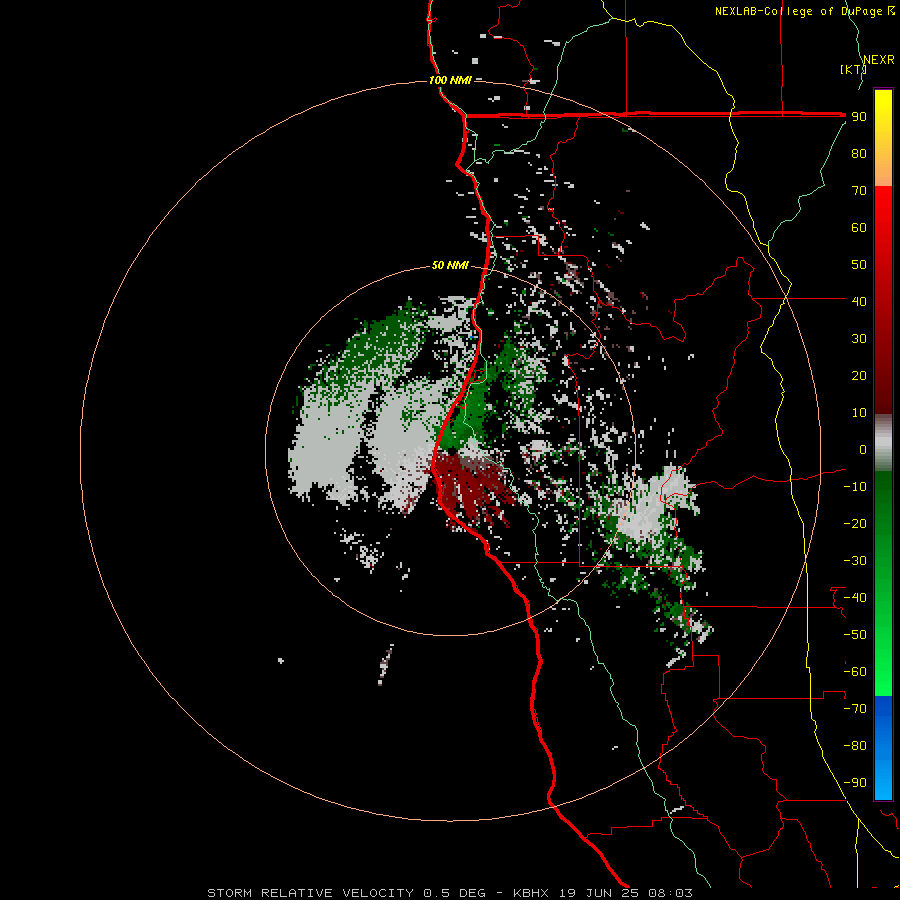Click the positive 90 scale value
900x900 pixels.
tap(859, 117)
